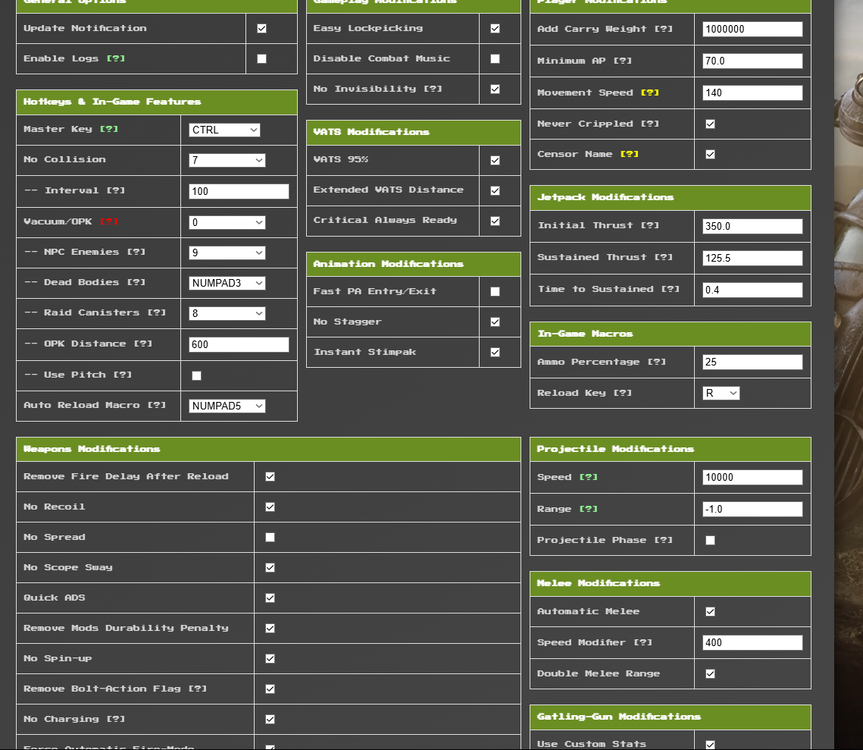Screen dimensions: 863x750
Task: Click the yellow help marker beside Movement Speed
Action: (649, 92)
